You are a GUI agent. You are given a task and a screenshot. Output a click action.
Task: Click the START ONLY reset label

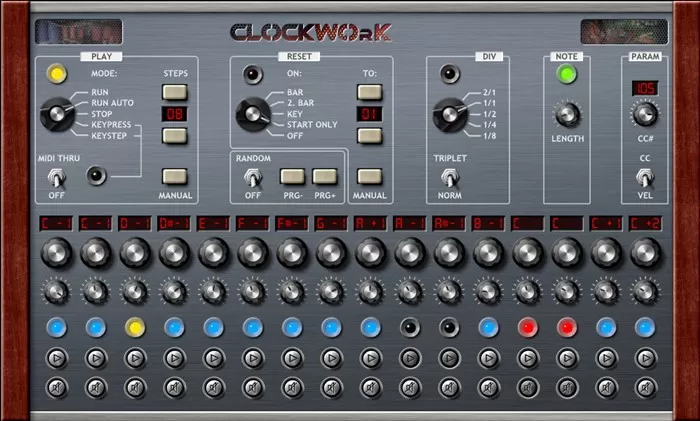[x=312, y=125]
